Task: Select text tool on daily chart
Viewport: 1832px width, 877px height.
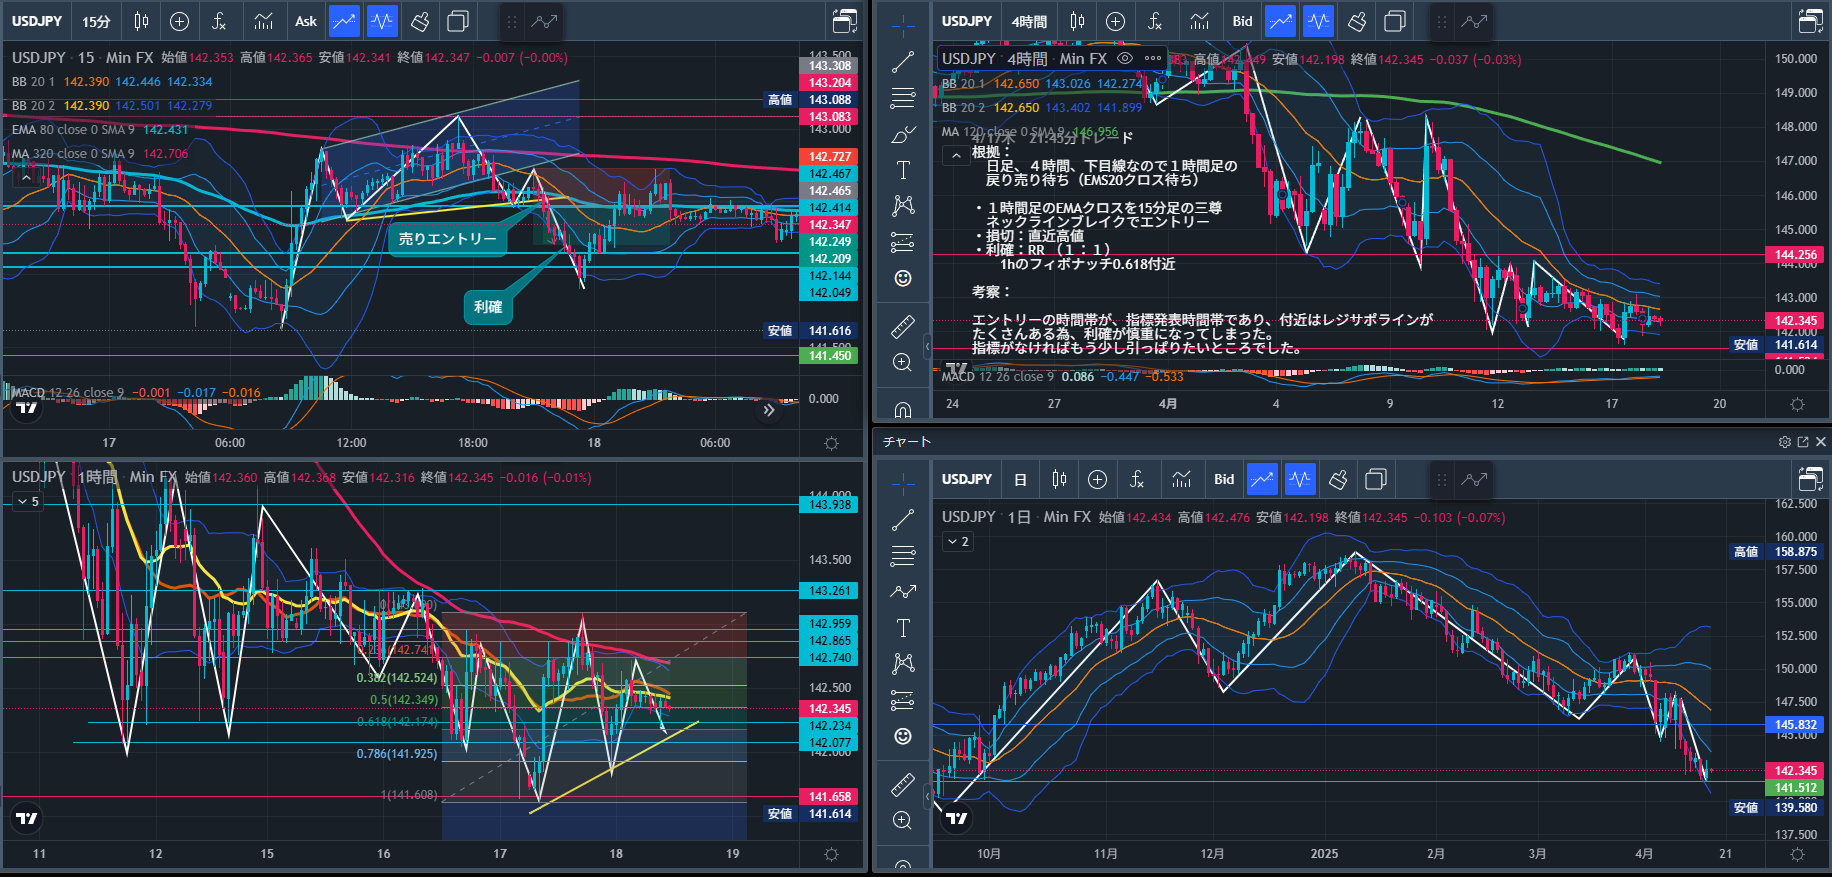Action: pos(903,628)
